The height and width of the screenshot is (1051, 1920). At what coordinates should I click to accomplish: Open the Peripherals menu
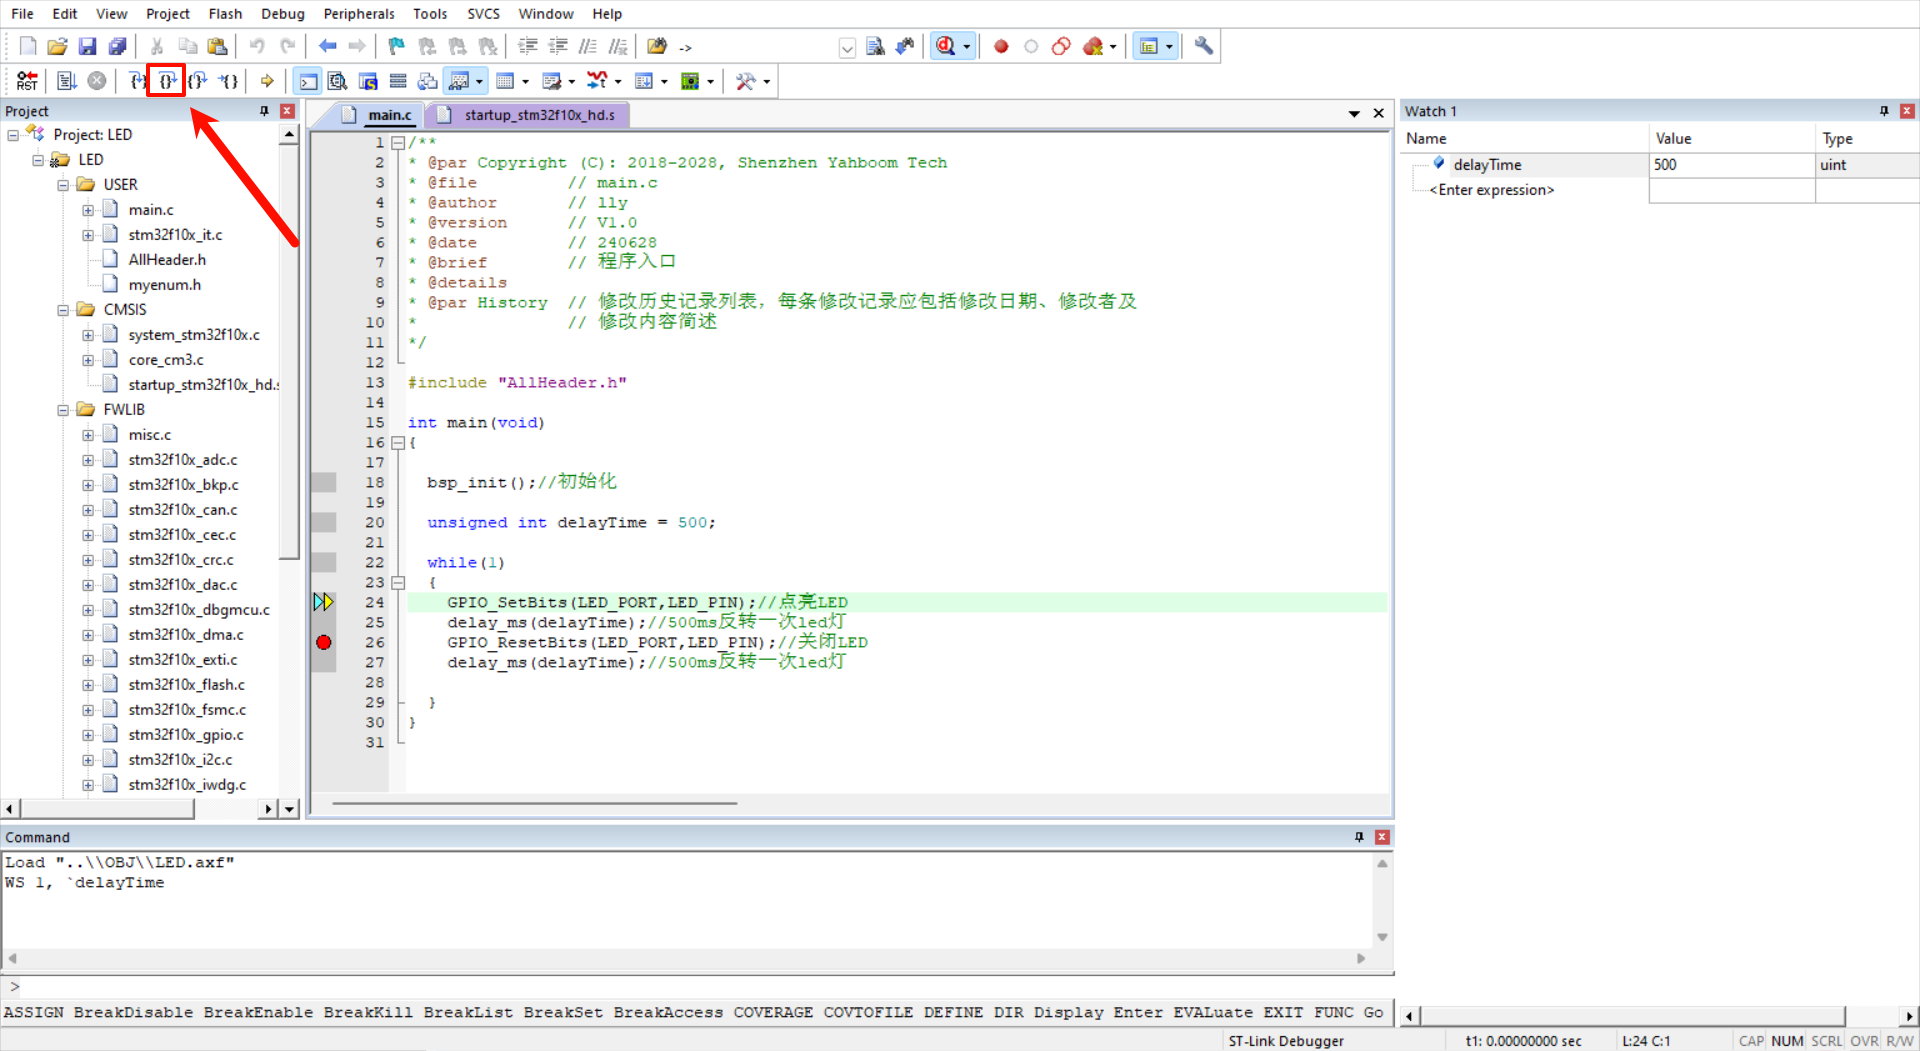[x=359, y=14]
